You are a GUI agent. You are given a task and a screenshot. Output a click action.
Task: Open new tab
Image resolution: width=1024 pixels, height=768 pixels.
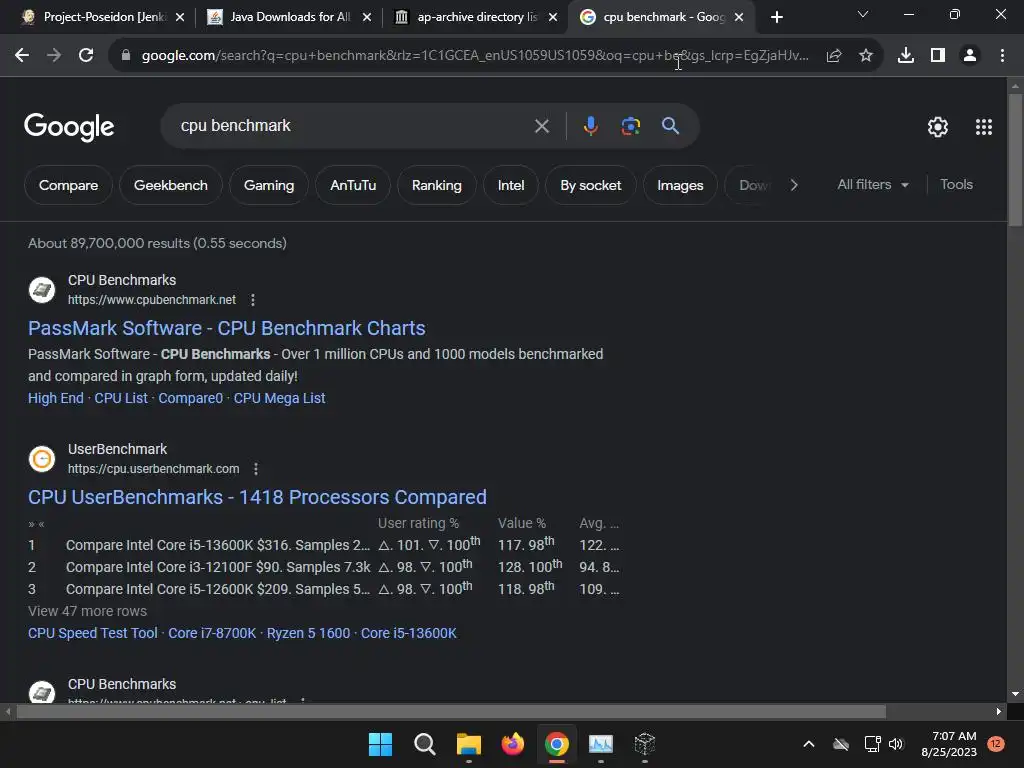tap(776, 17)
